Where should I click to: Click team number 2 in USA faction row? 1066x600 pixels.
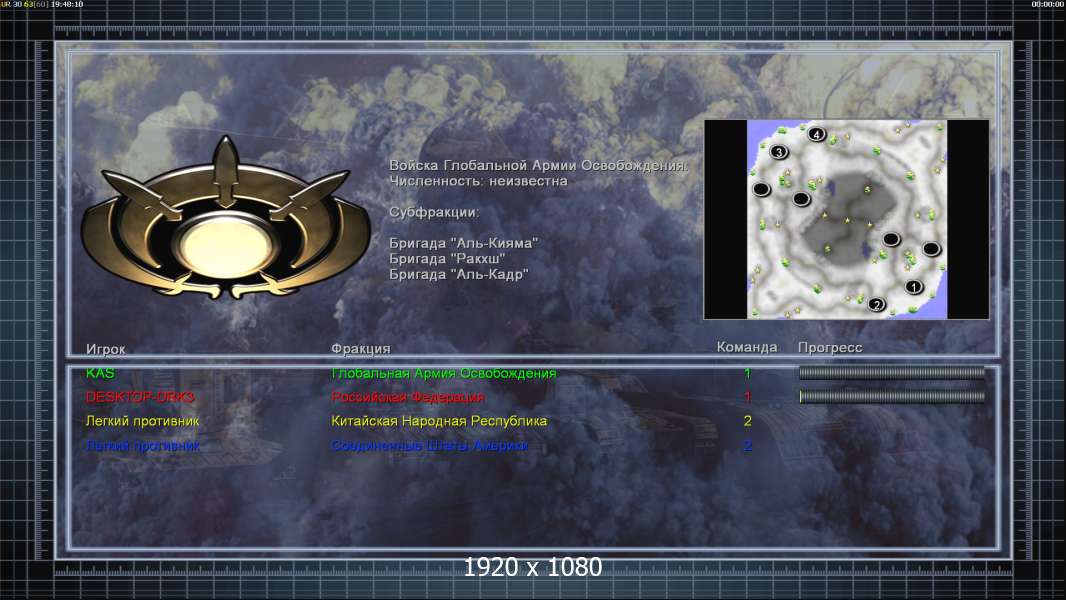[x=747, y=446]
